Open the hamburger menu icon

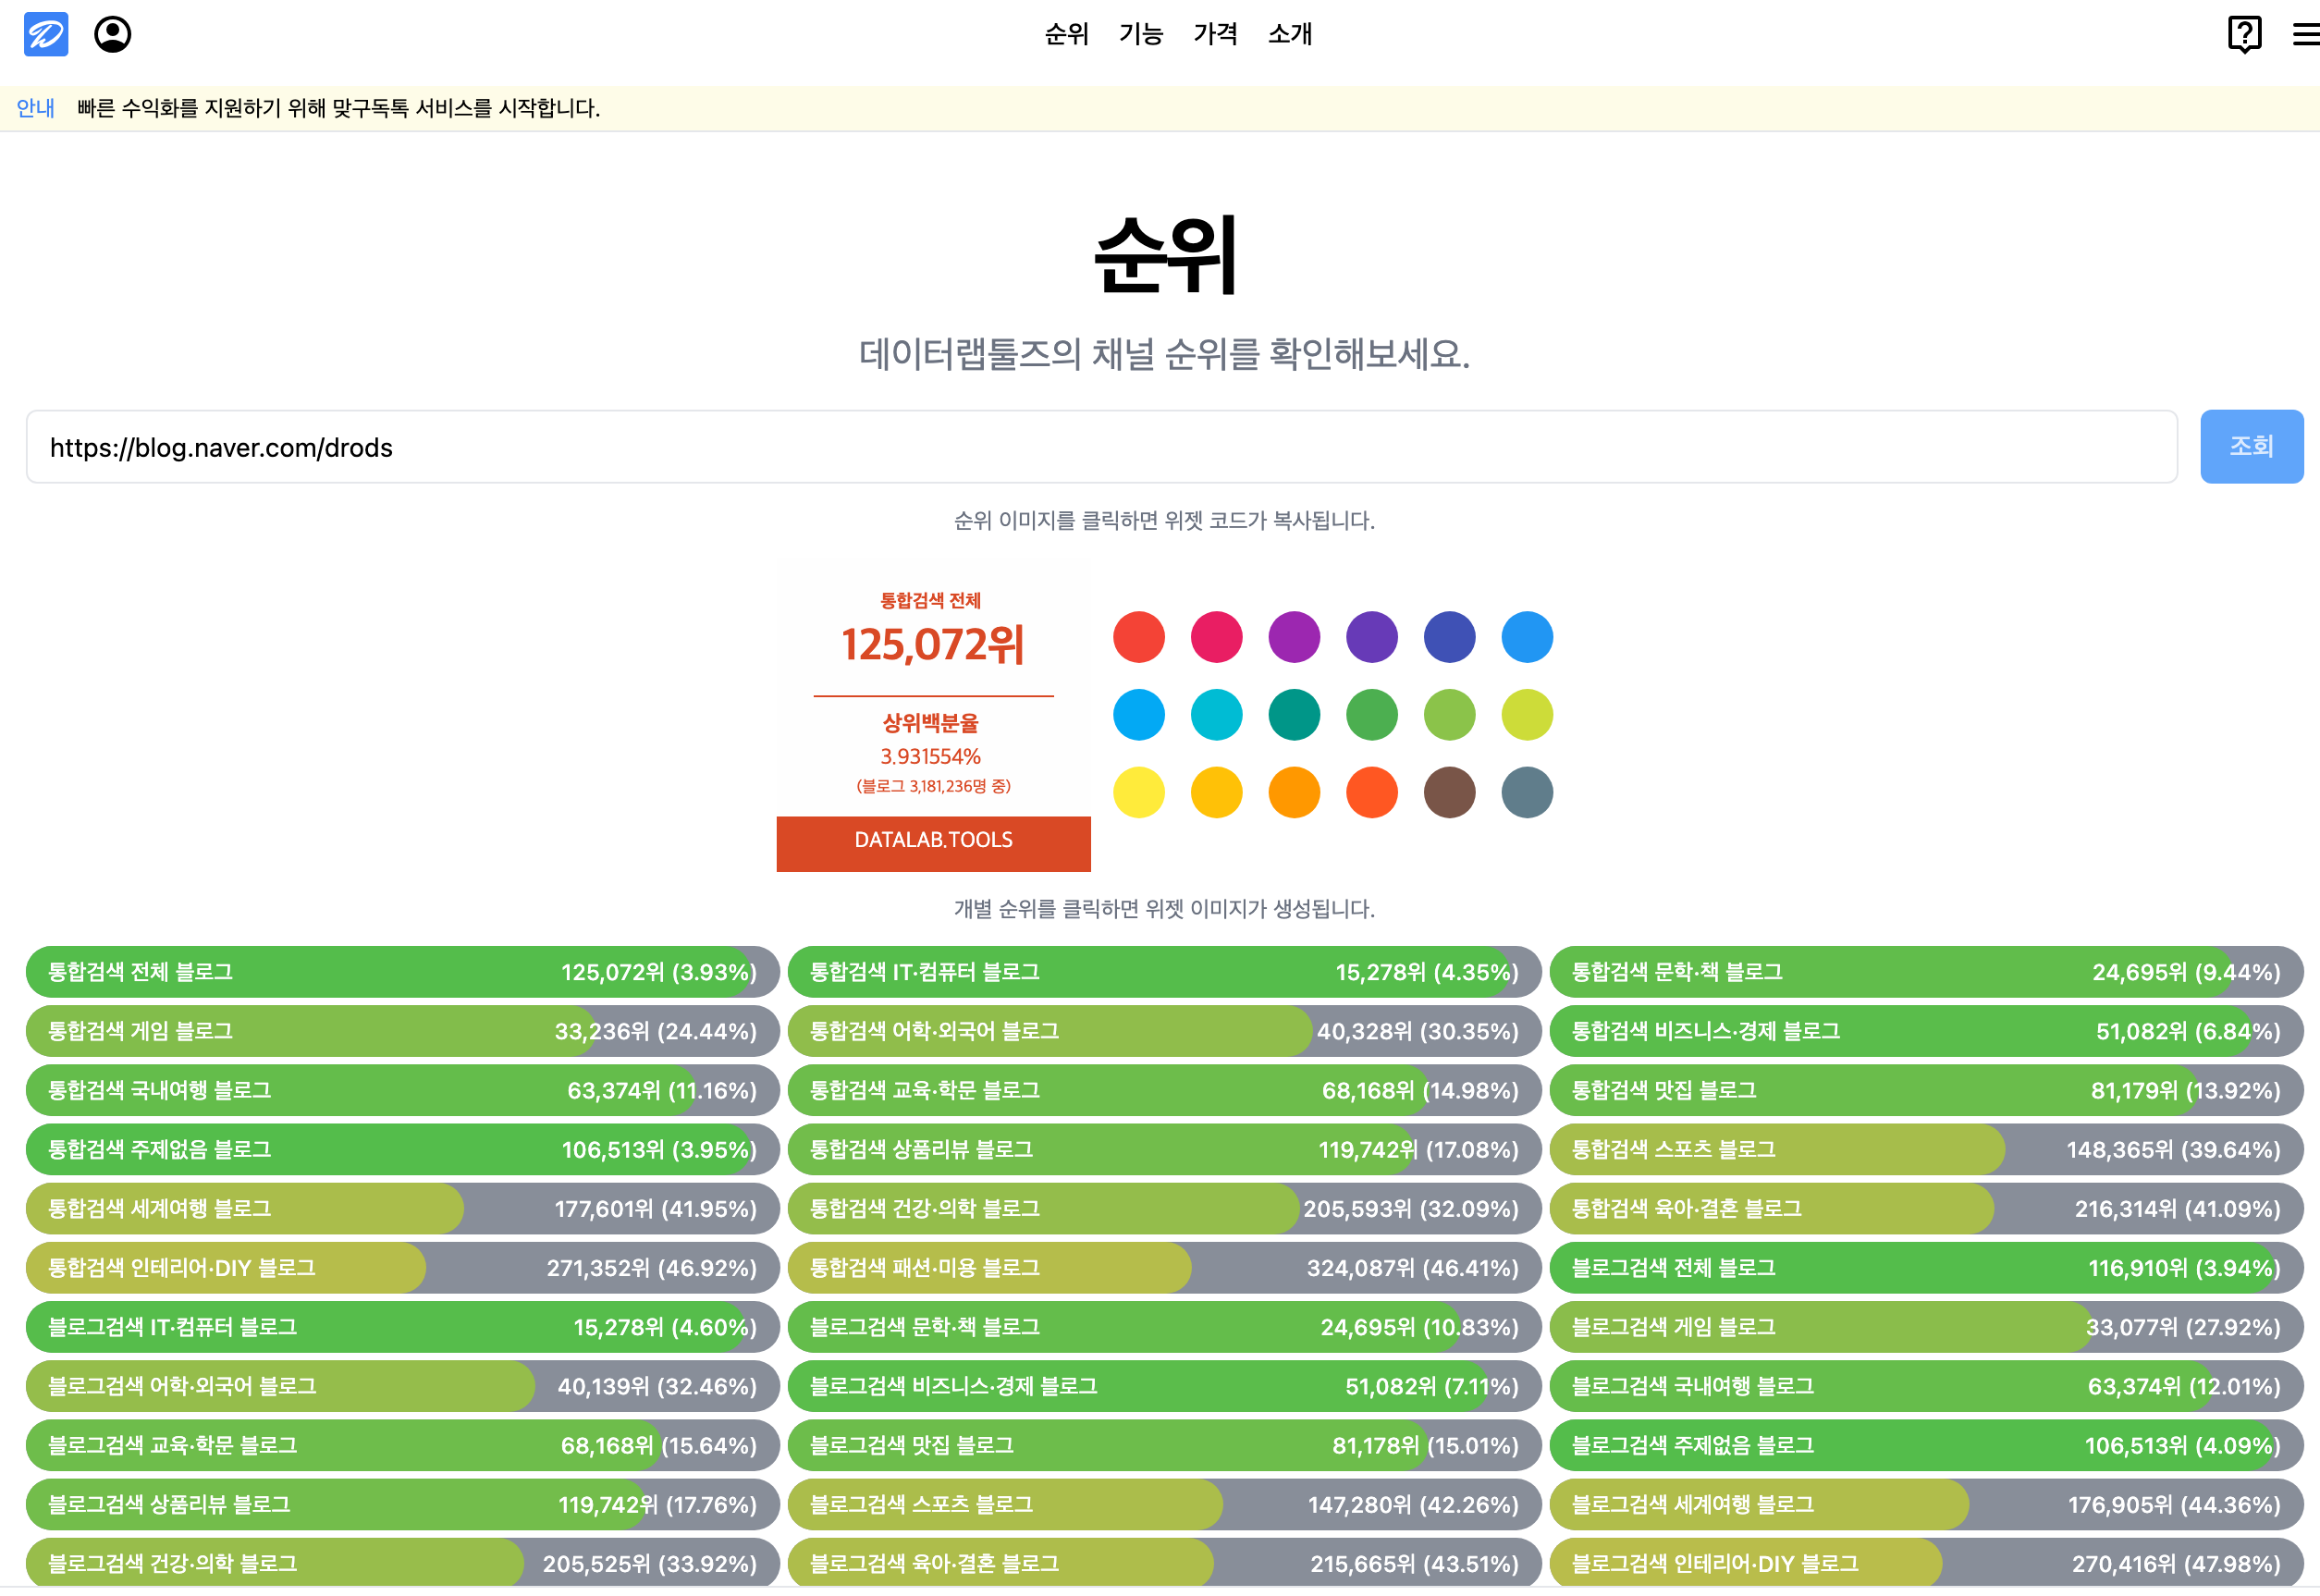pos(2305,34)
